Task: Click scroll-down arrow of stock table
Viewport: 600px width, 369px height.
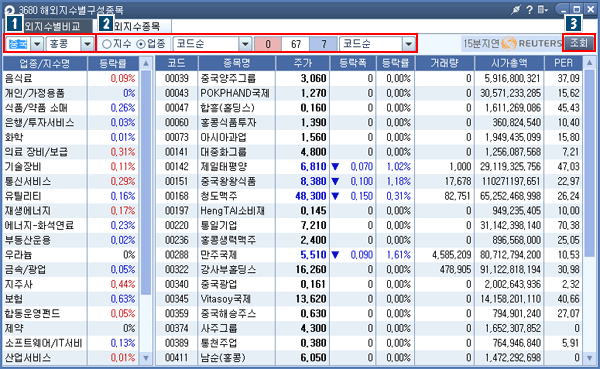Action: coord(589,358)
